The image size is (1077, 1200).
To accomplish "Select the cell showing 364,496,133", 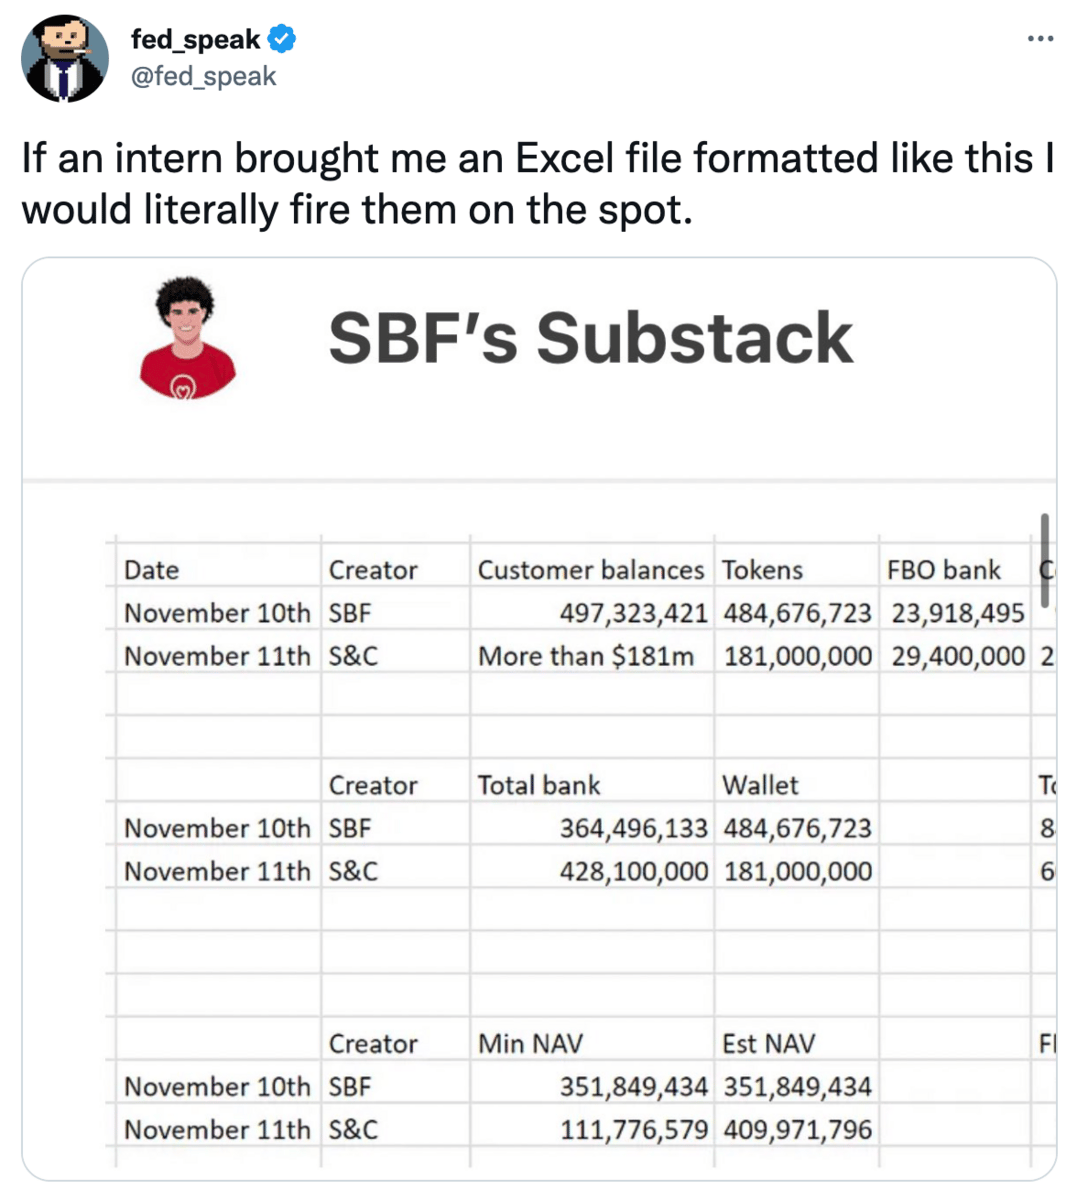I will [x=592, y=827].
